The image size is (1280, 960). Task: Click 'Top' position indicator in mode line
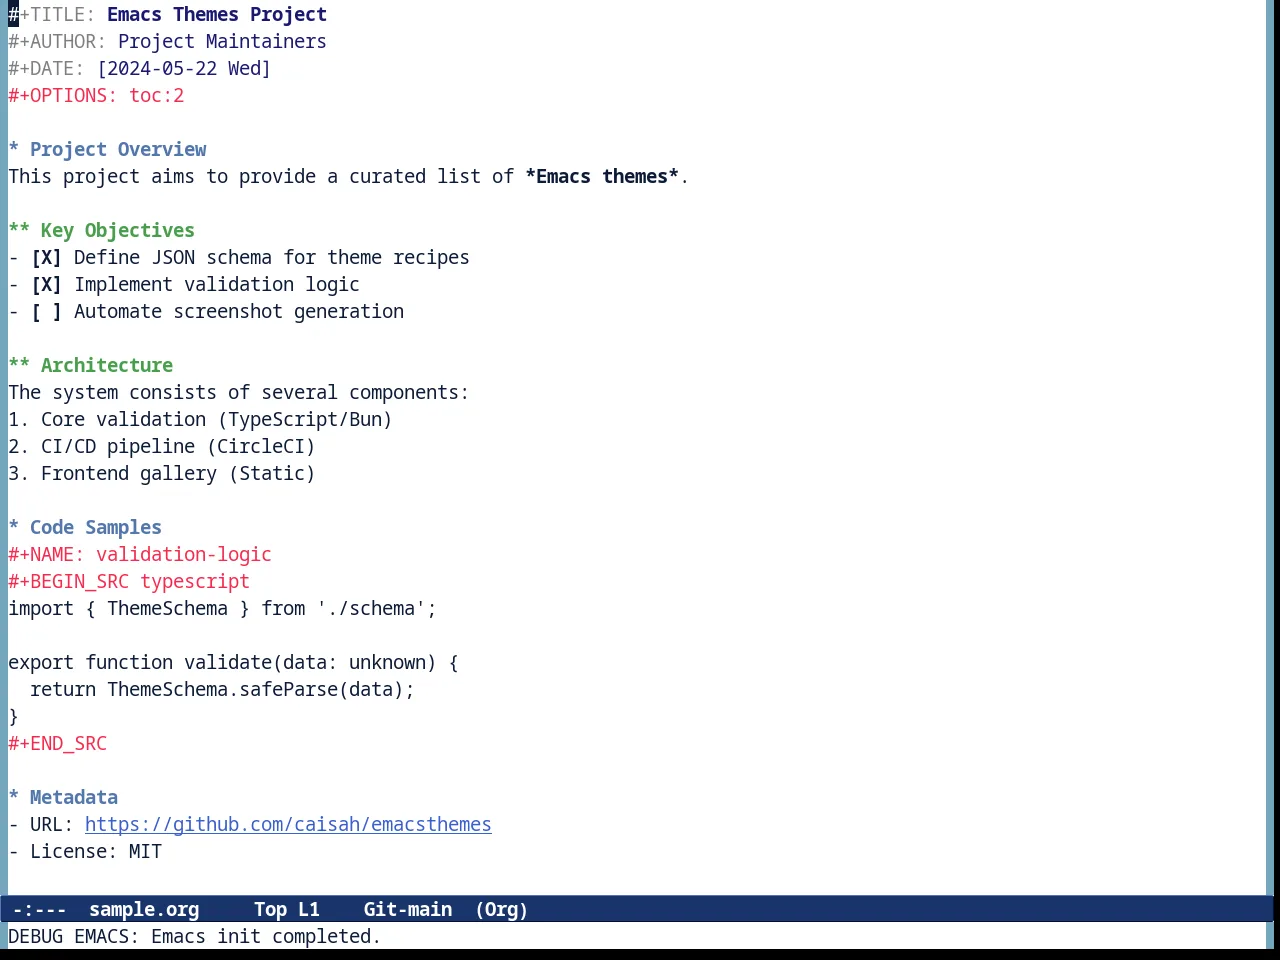coord(270,909)
